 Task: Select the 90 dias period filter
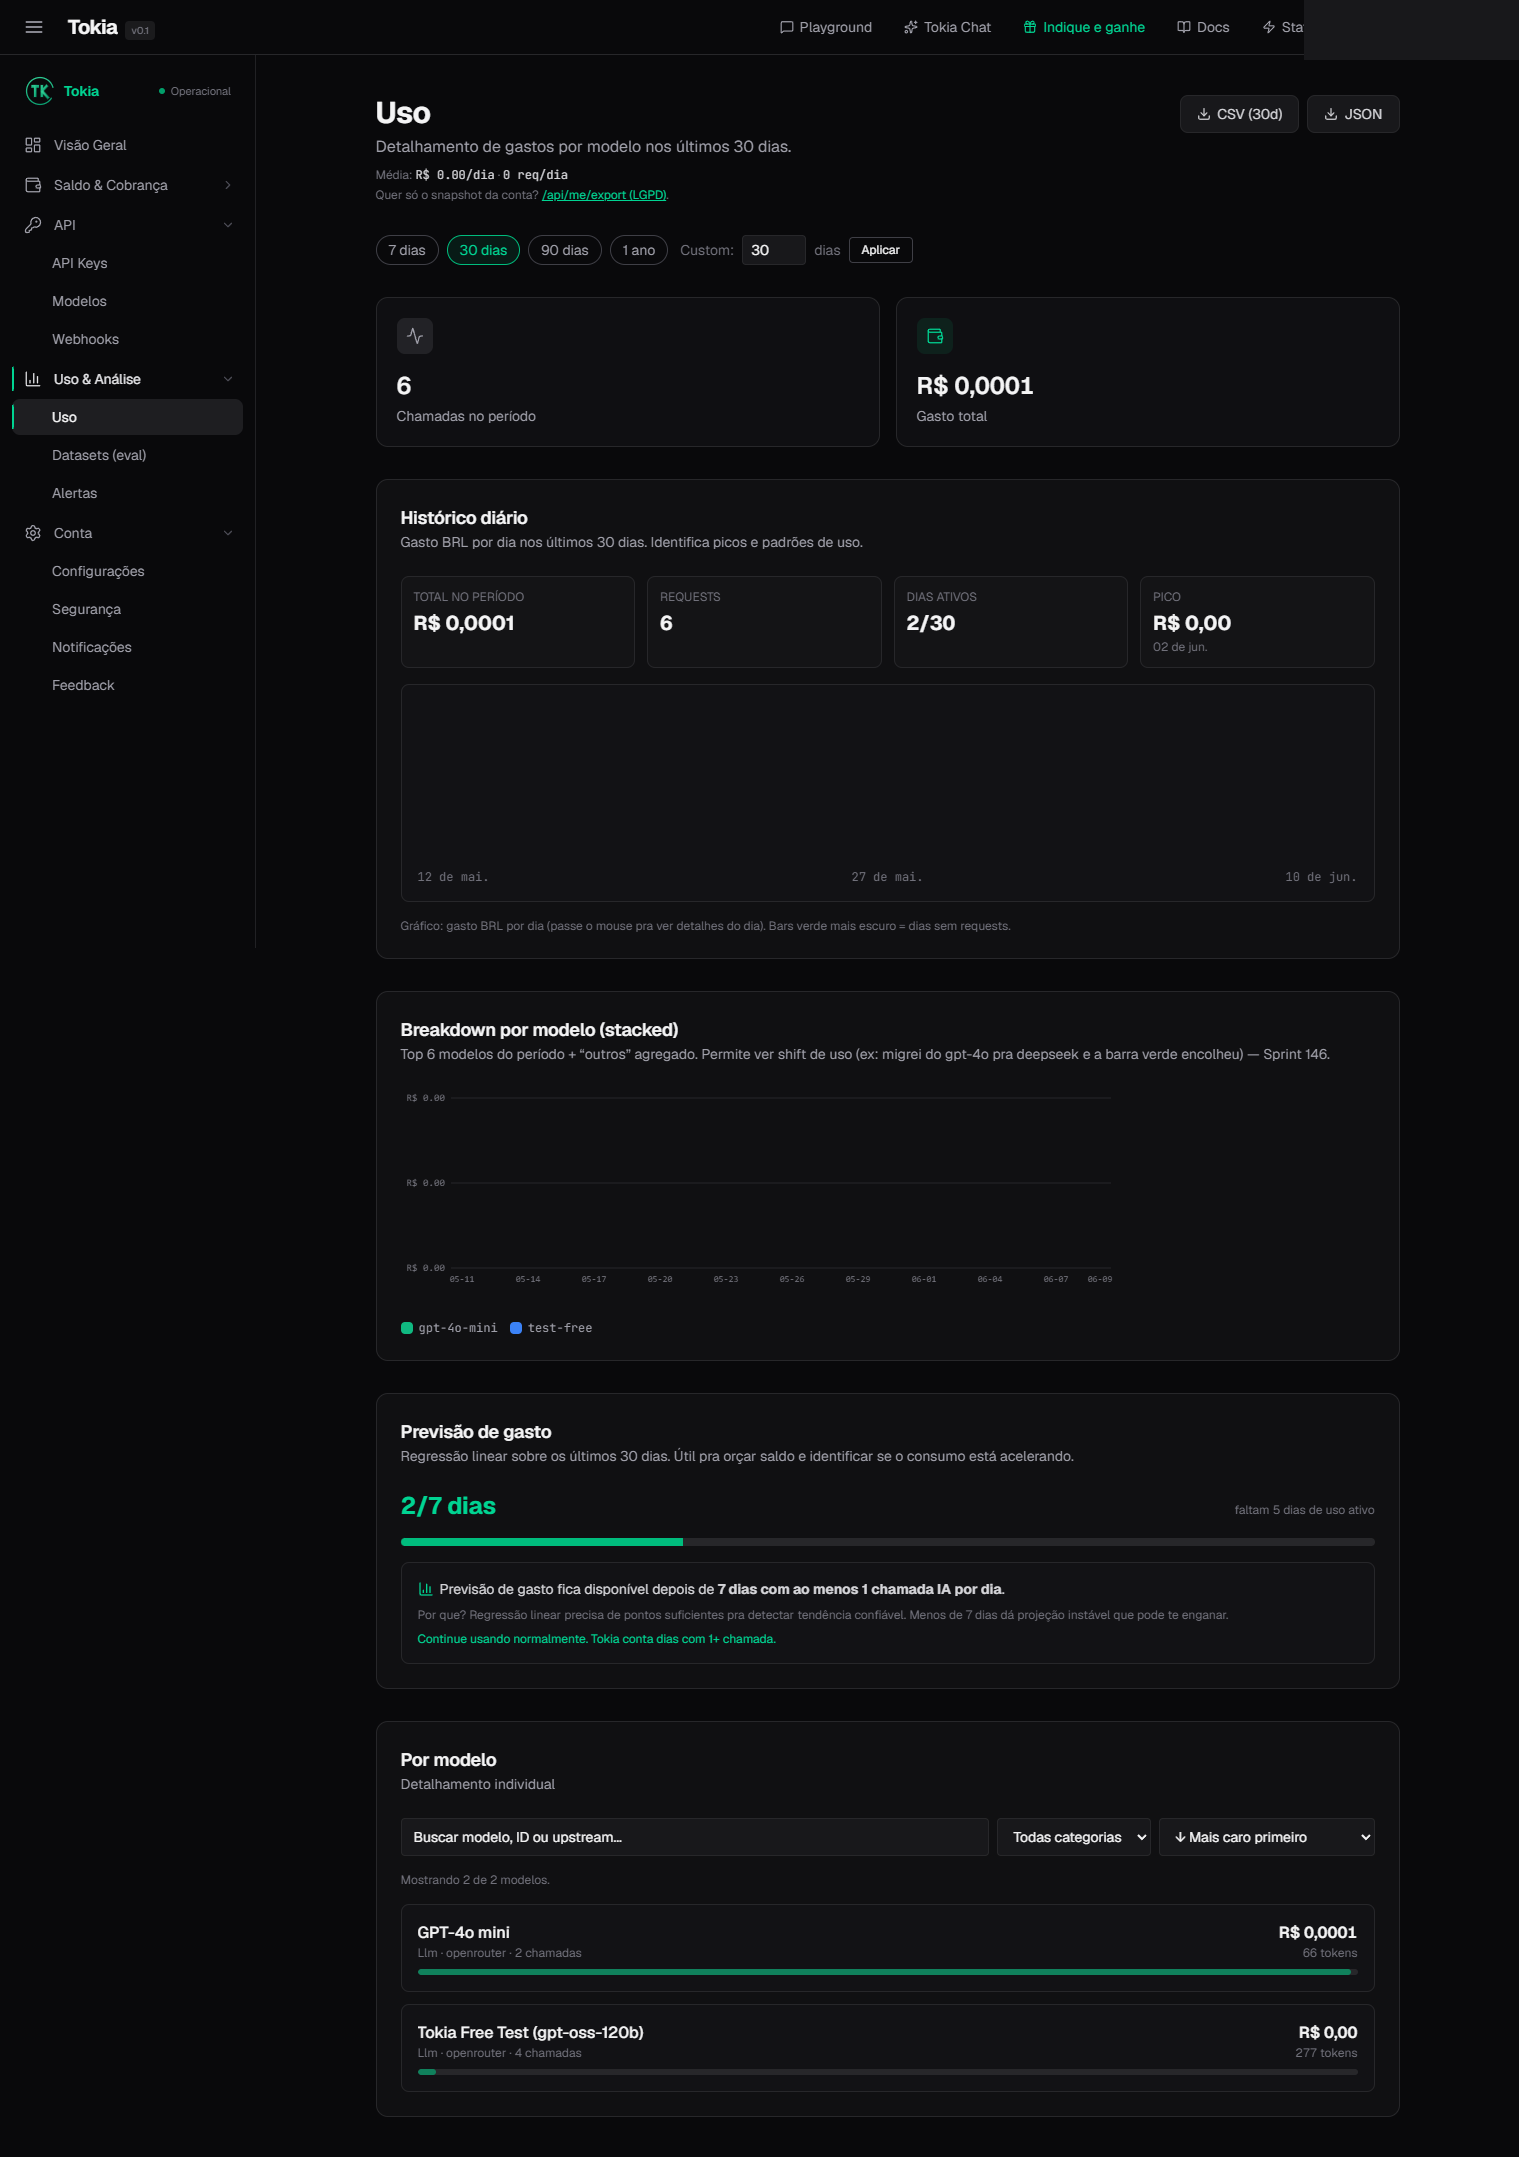565,250
